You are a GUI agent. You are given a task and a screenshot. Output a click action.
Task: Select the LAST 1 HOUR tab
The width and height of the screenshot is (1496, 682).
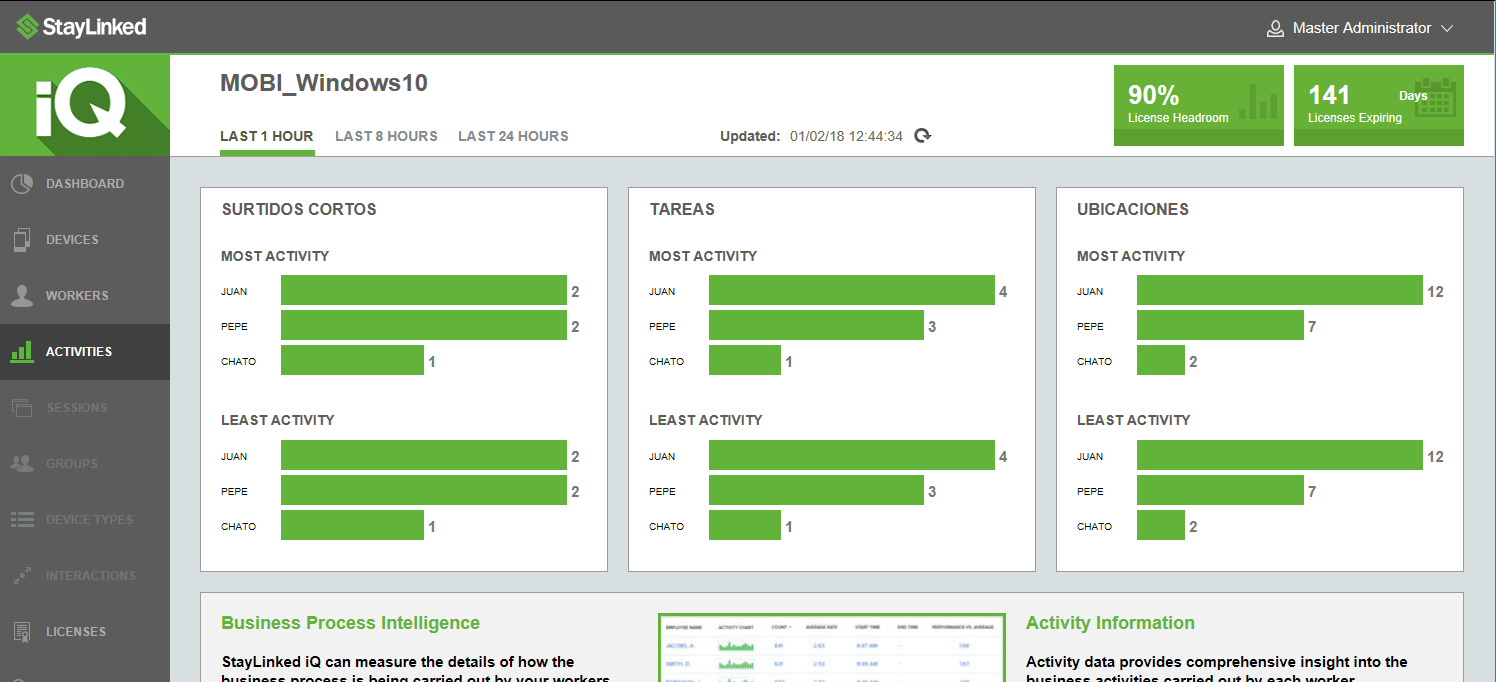tap(267, 136)
